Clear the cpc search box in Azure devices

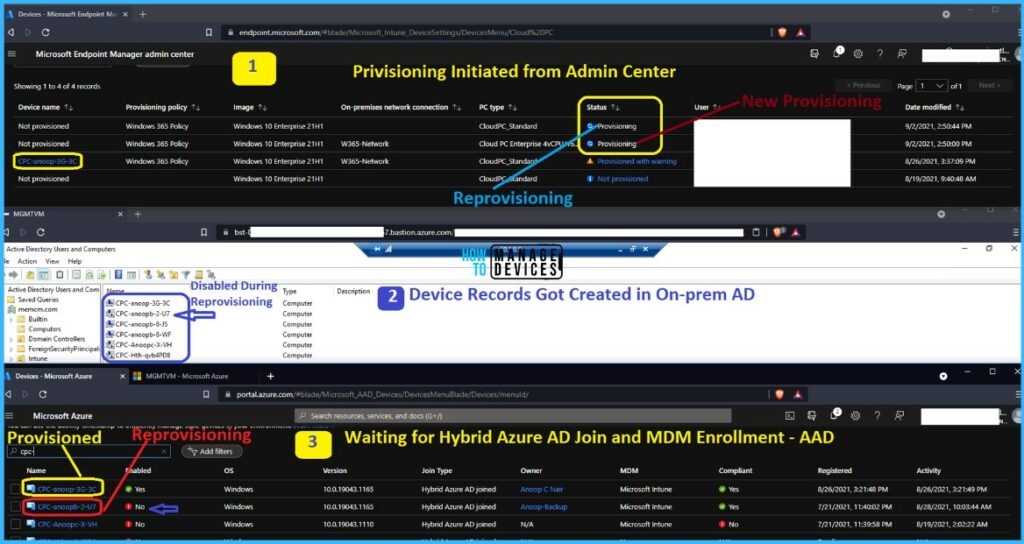[x=164, y=451]
